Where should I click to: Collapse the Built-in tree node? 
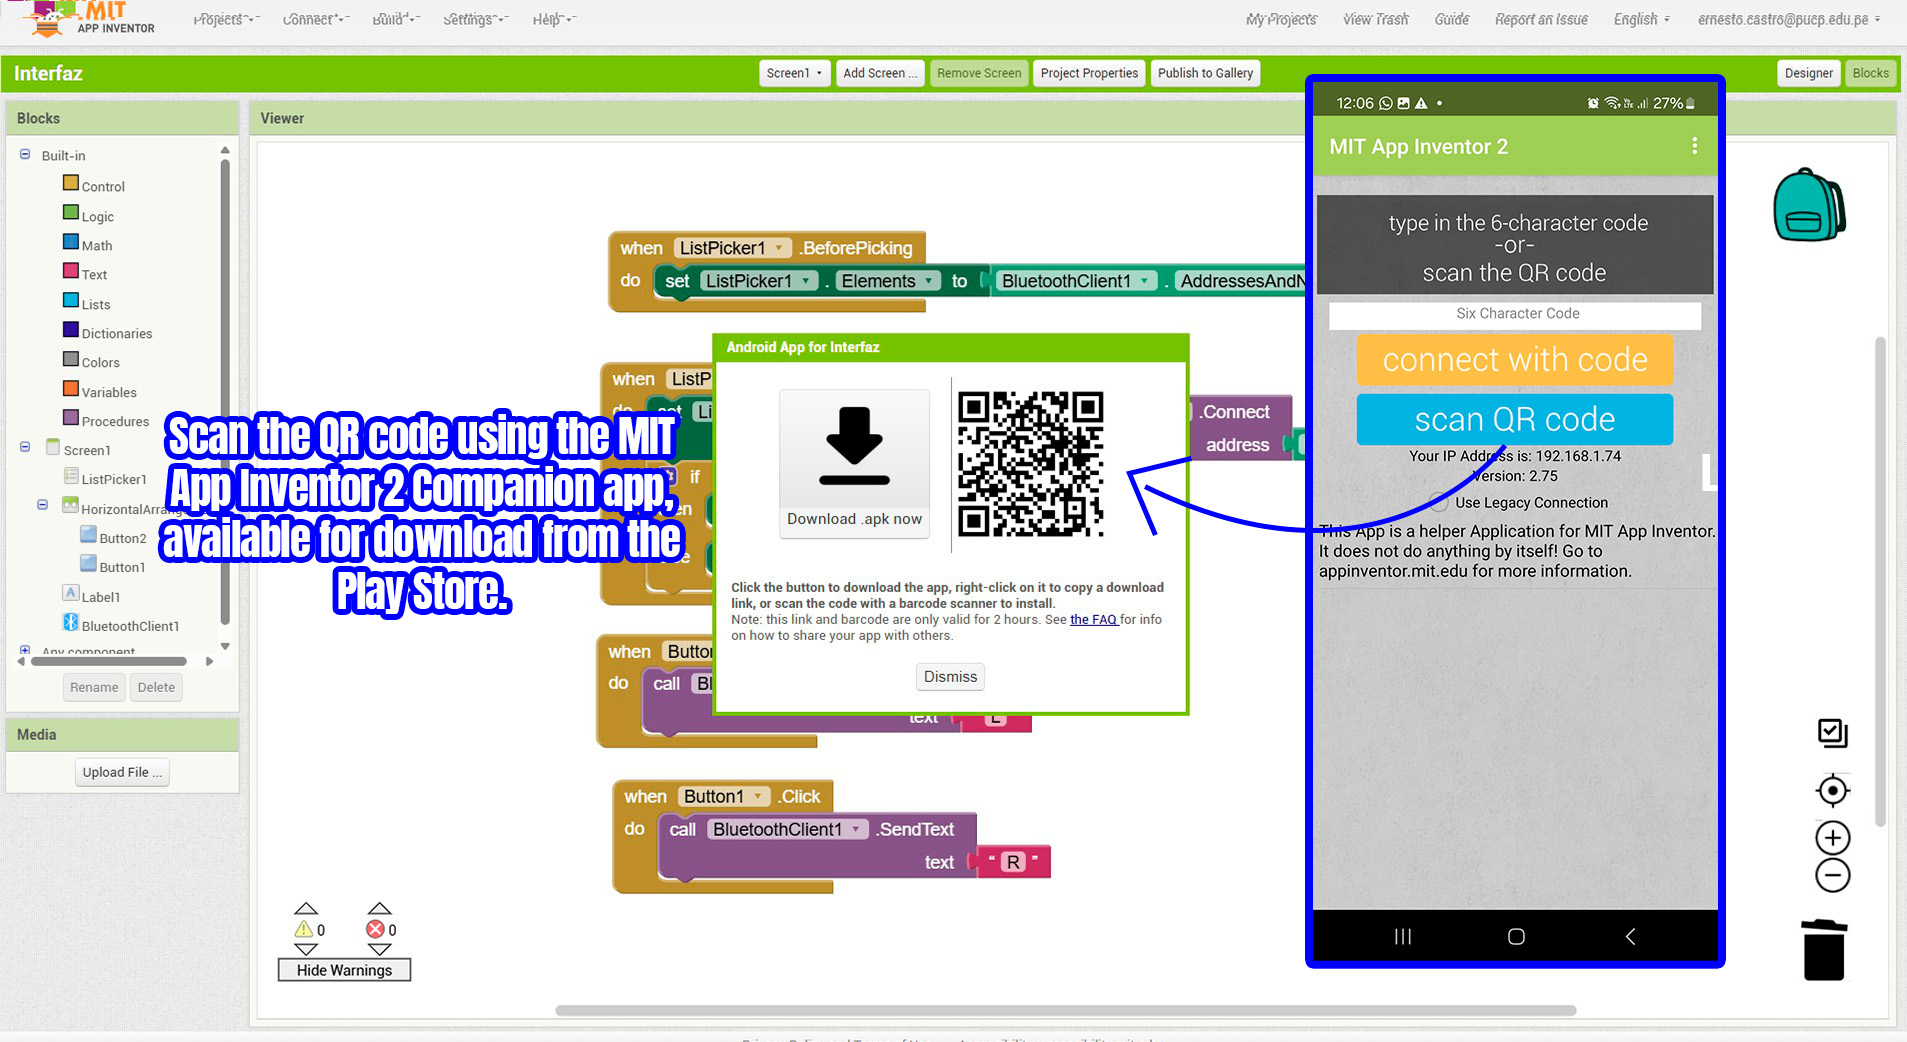pyautogui.click(x=25, y=155)
